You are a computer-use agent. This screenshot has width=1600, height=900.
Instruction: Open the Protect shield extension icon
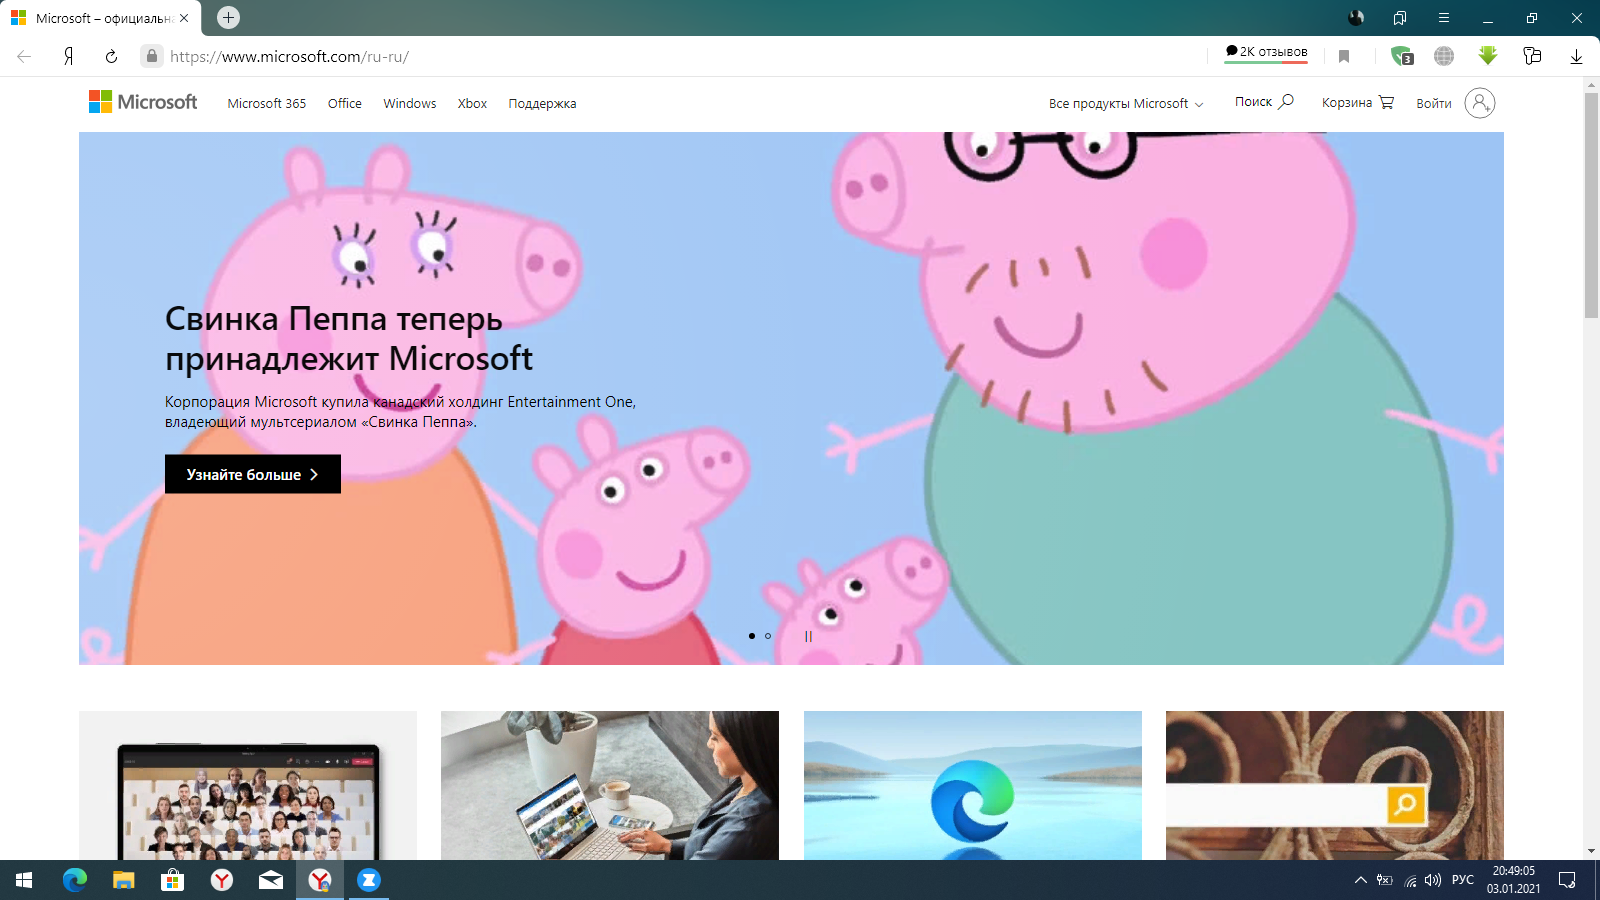click(1401, 56)
